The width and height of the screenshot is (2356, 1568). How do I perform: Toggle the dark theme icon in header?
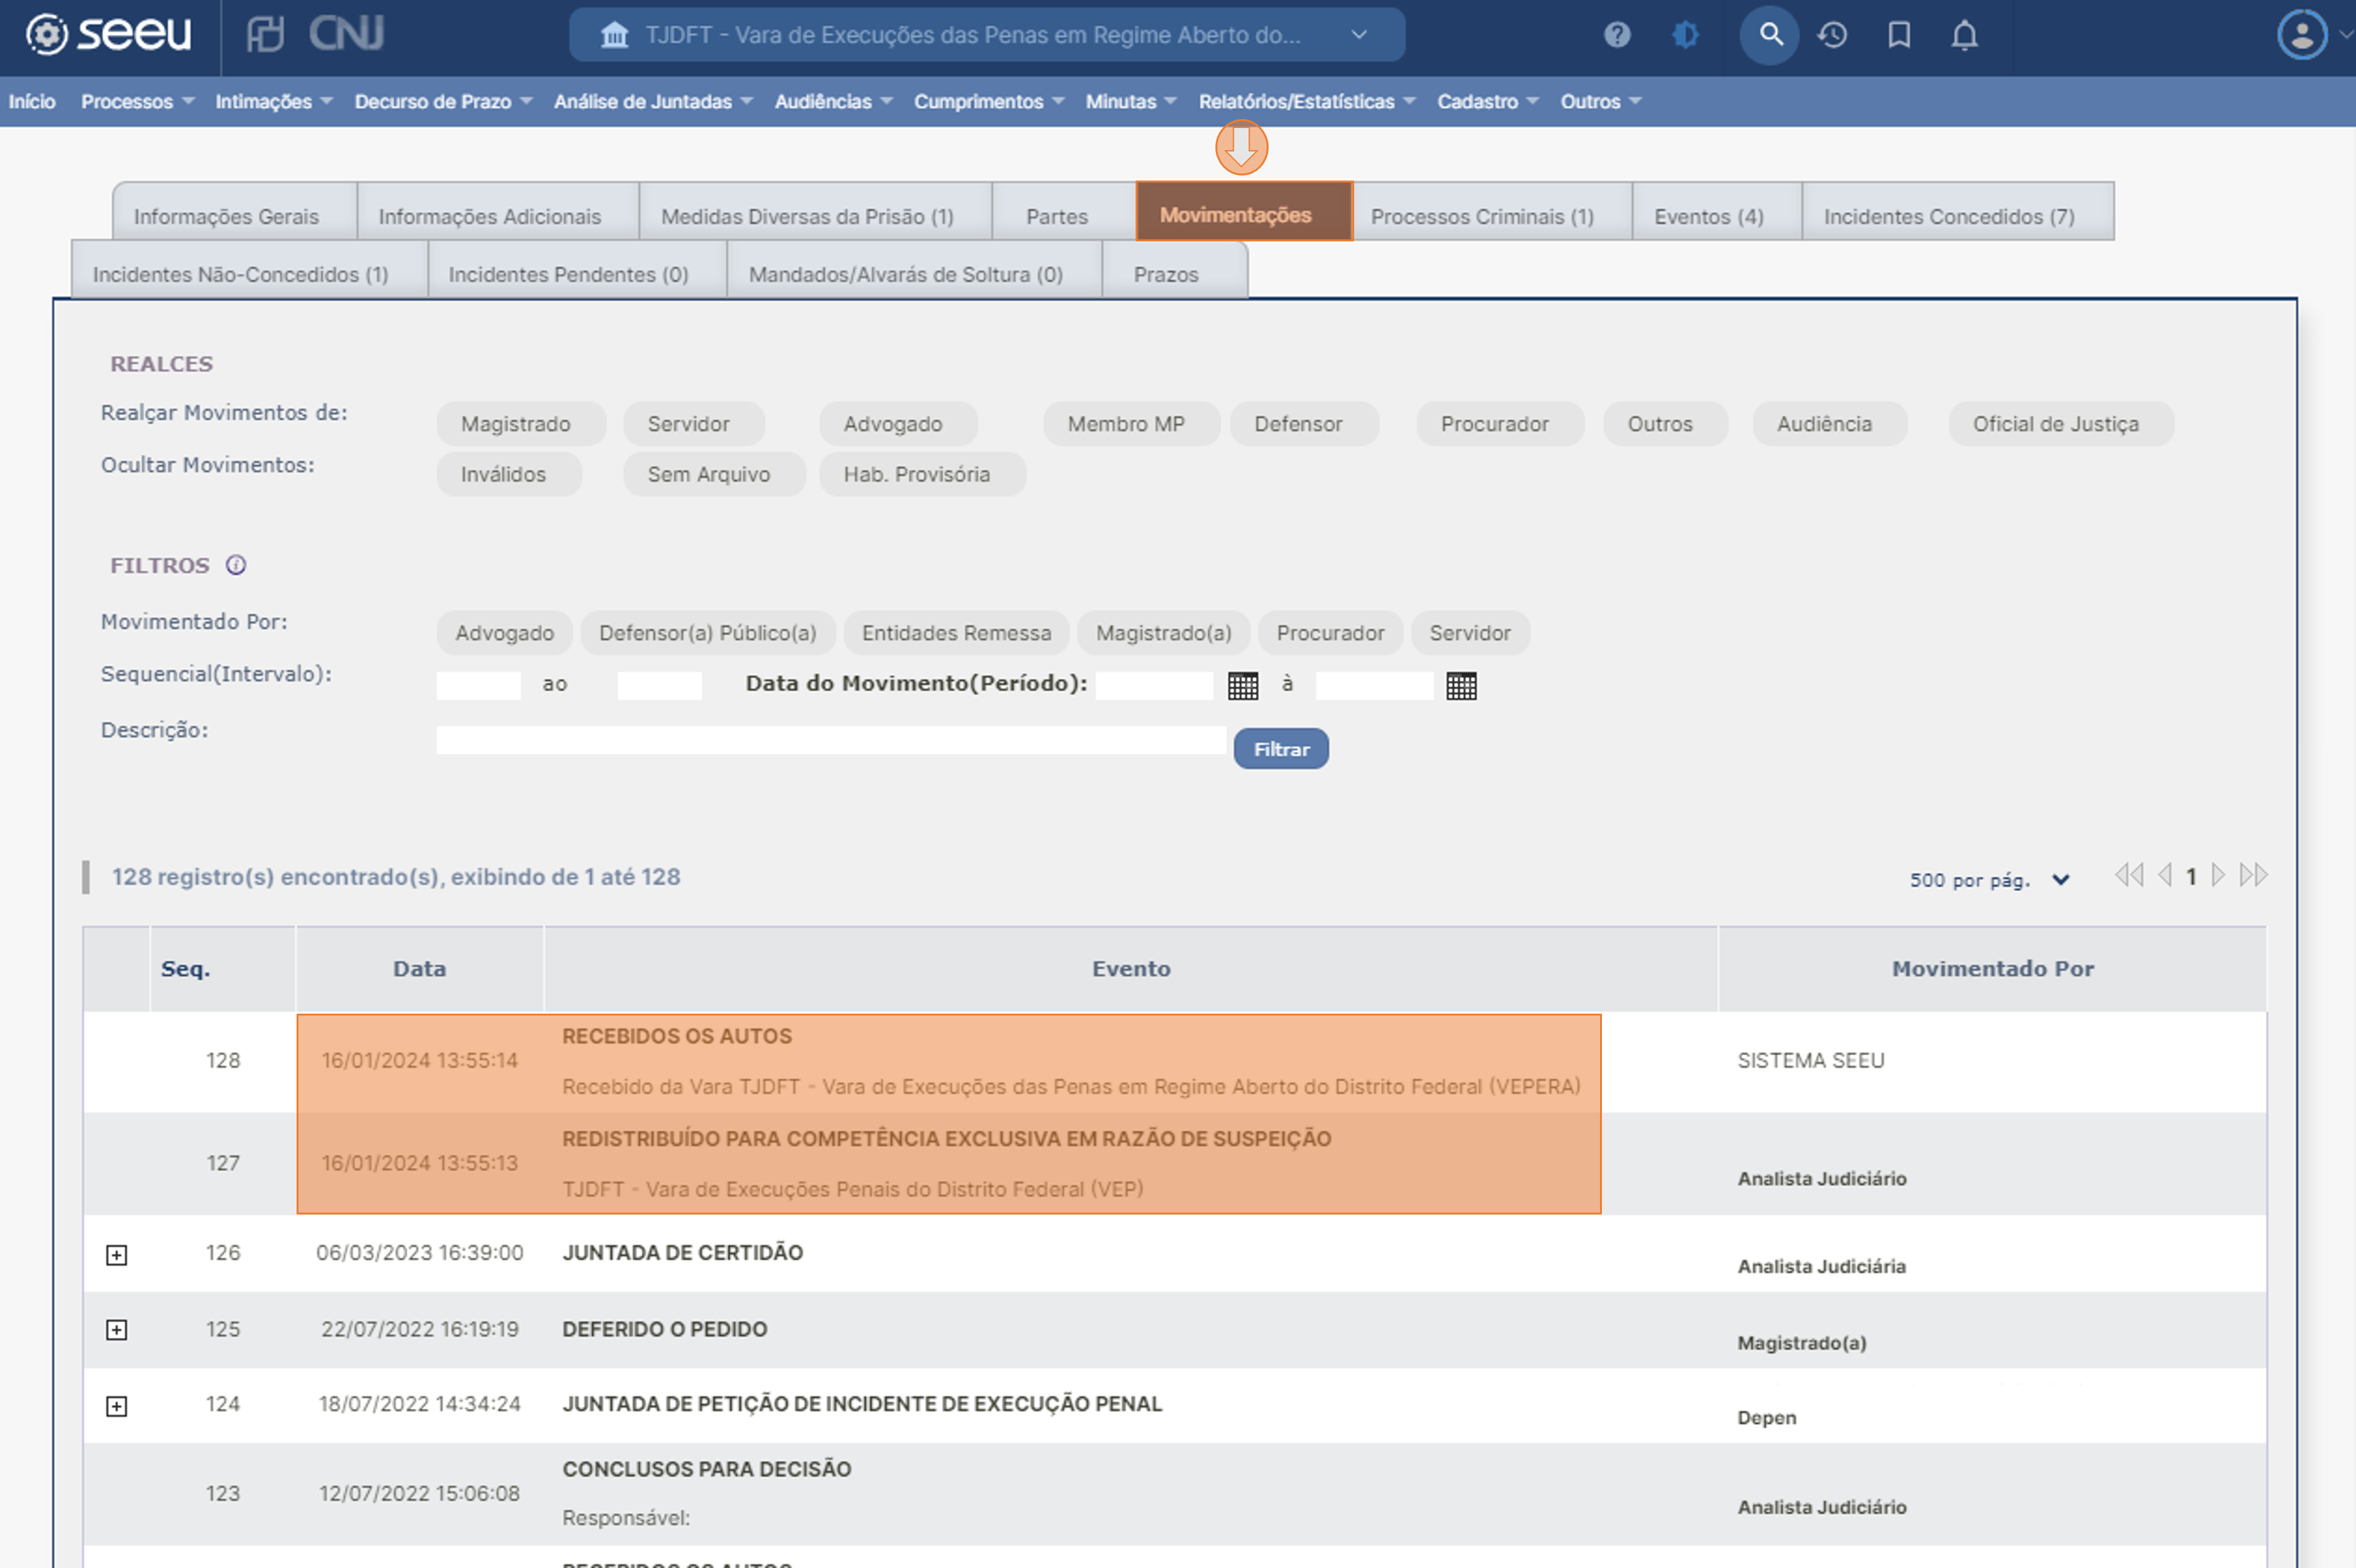tap(1686, 35)
